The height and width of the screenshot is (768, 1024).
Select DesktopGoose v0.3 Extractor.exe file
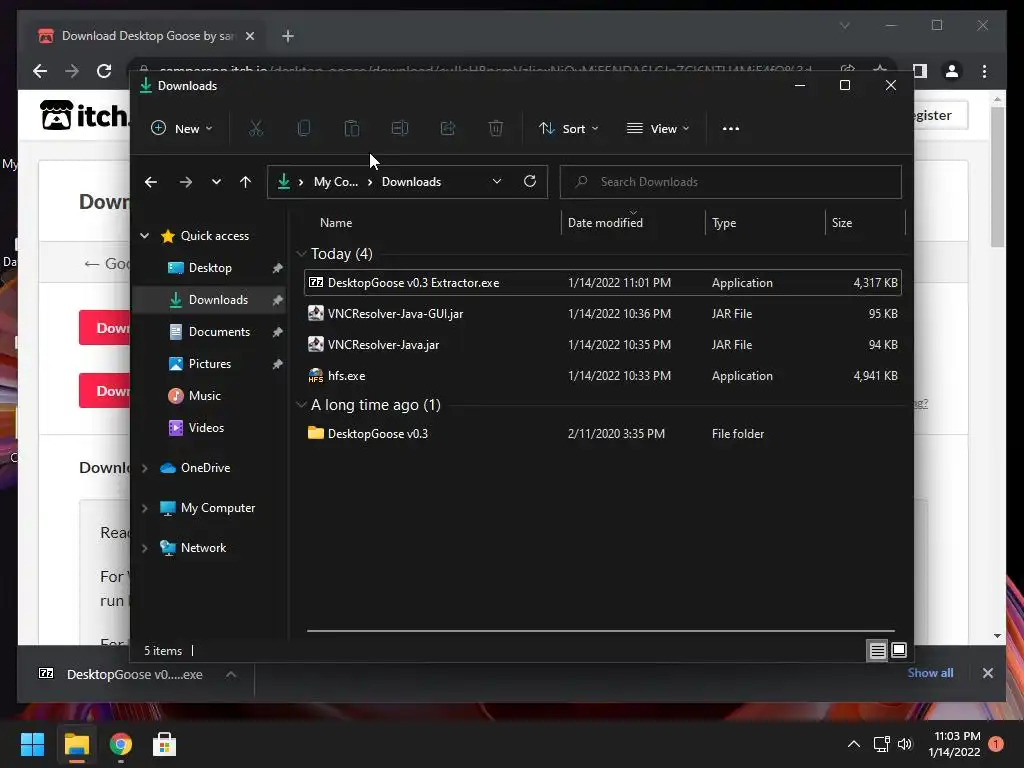603,283
